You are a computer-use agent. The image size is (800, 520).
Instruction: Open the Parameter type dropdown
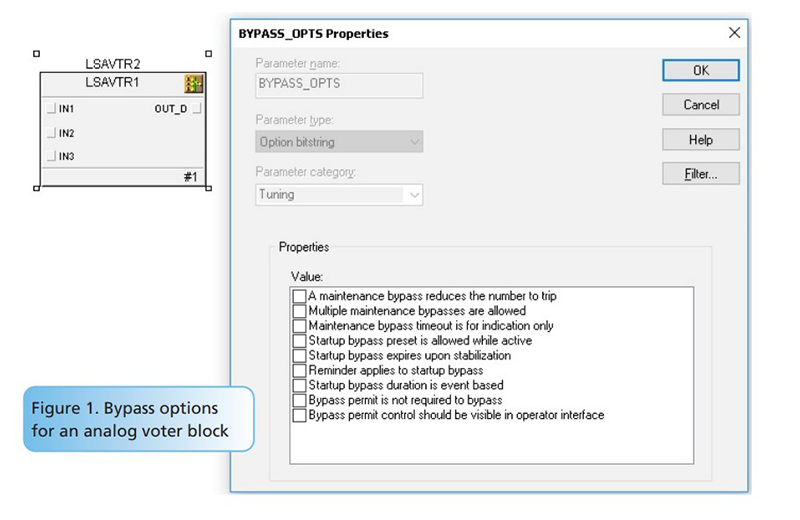point(339,142)
